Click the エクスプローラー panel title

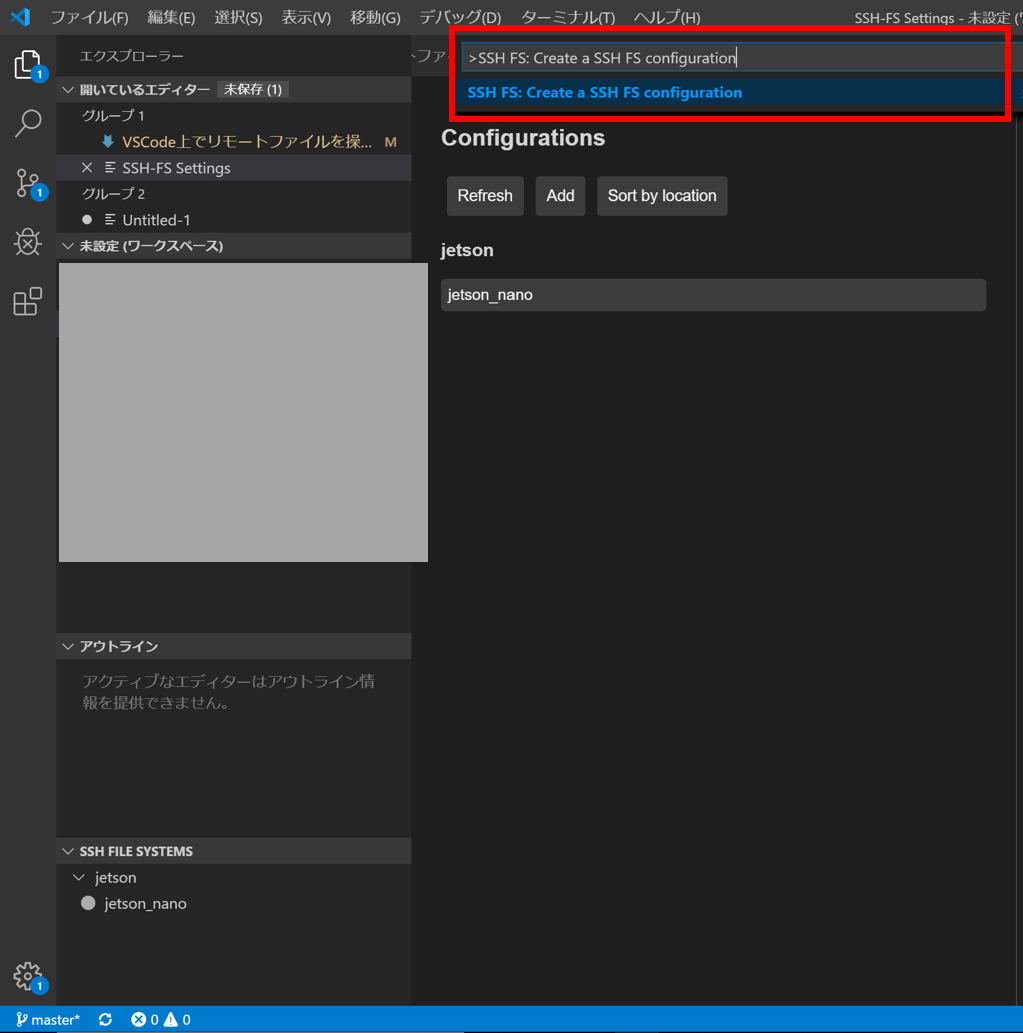[x=131, y=56]
